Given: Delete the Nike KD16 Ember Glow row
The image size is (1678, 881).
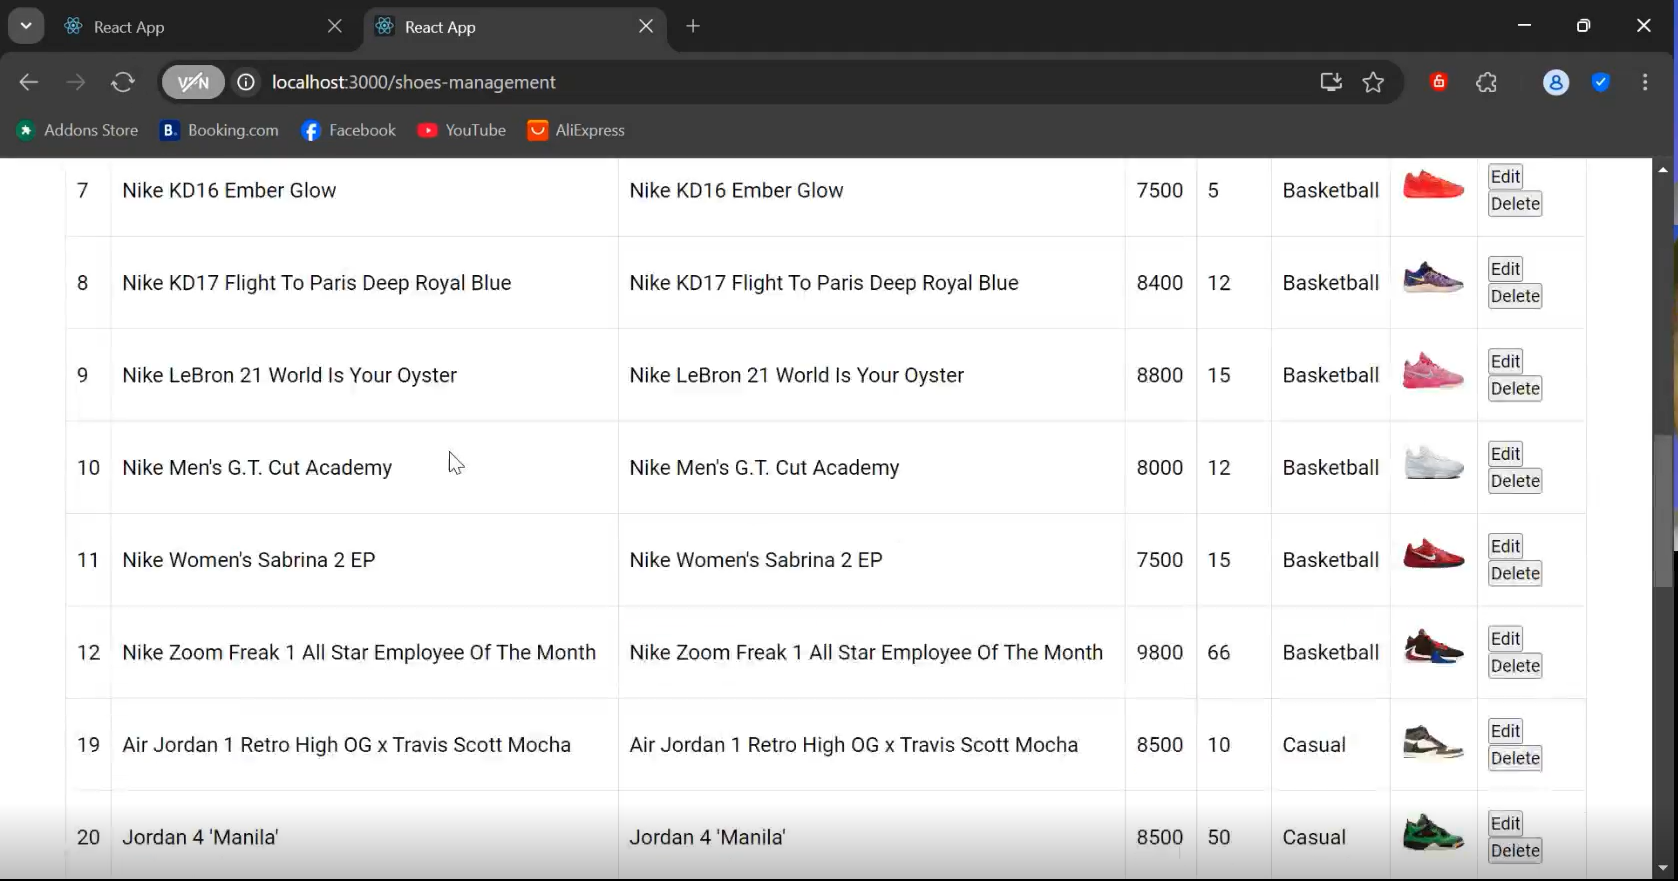Looking at the screenshot, I should click(1515, 204).
